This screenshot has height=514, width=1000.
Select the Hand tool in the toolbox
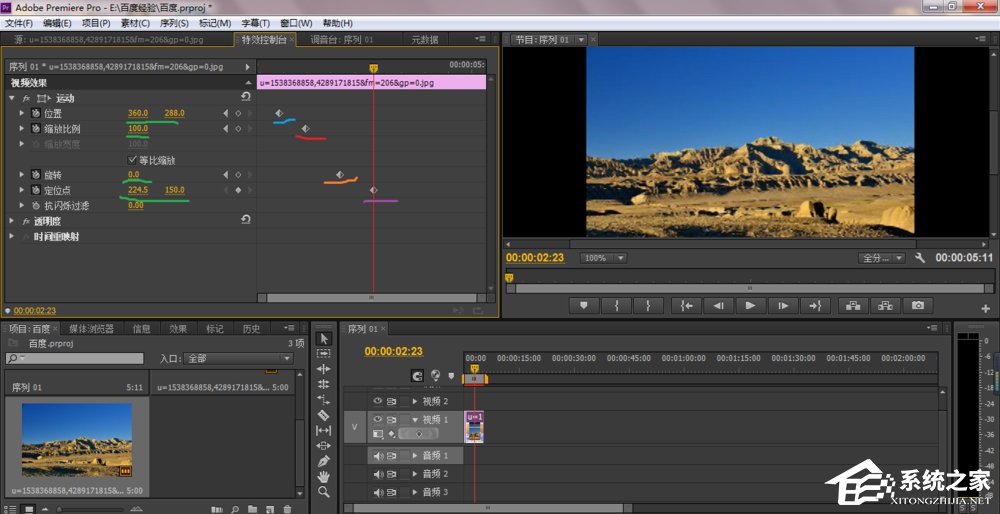click(323, 476)
